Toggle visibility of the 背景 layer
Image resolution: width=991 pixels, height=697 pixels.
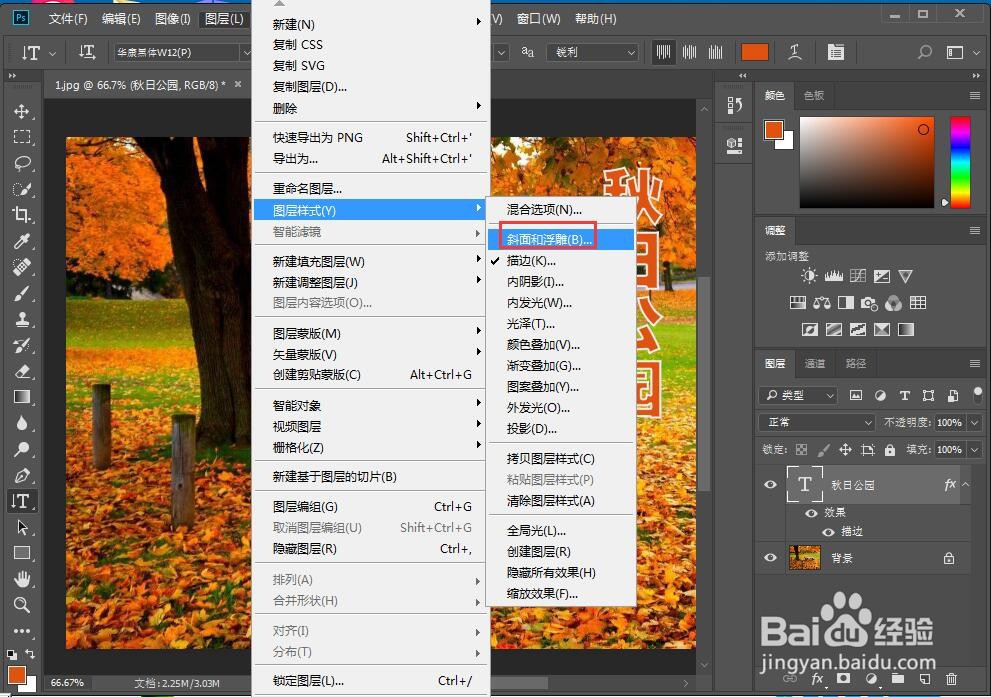(770, 558)
